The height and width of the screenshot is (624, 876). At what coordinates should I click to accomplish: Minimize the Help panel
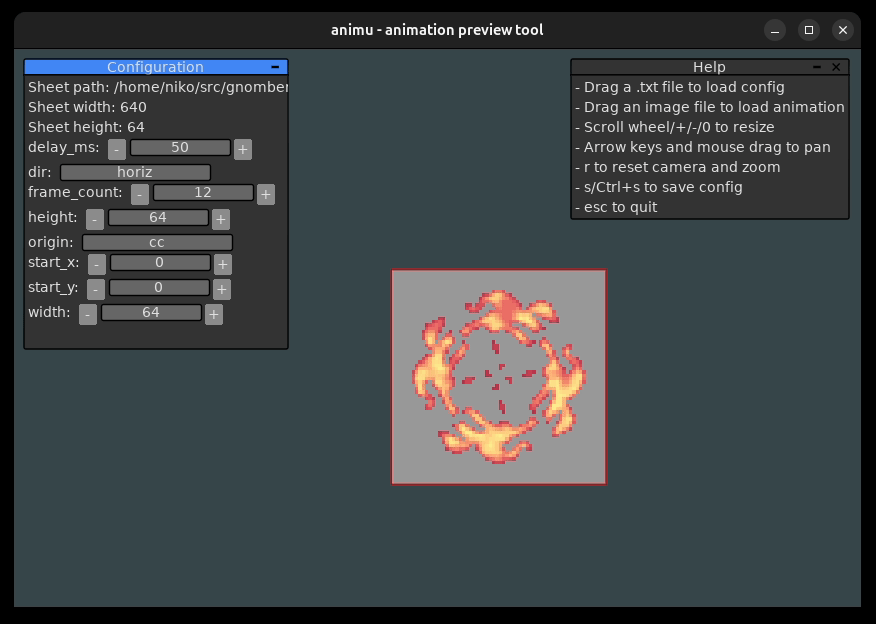pos(817,67)
